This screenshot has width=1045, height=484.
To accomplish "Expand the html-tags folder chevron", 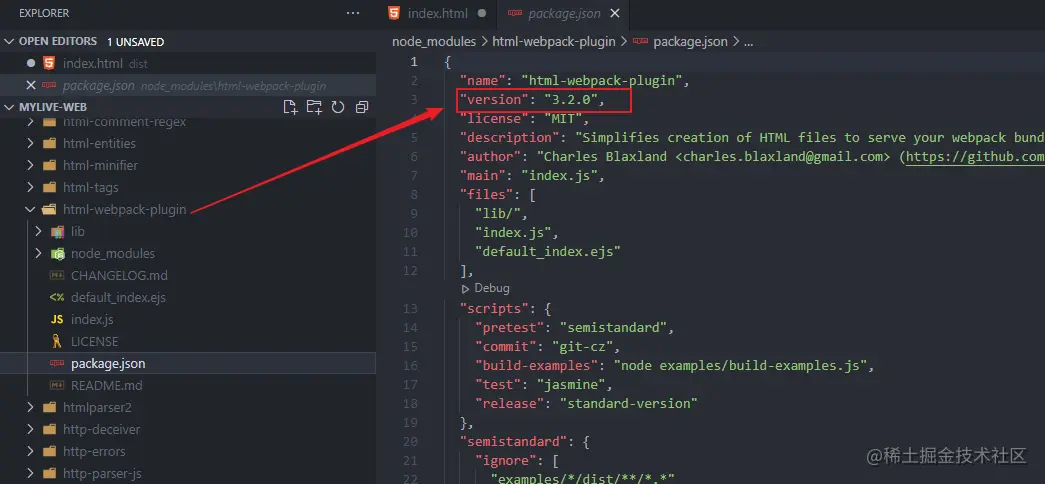I will [x=30, y=188].
